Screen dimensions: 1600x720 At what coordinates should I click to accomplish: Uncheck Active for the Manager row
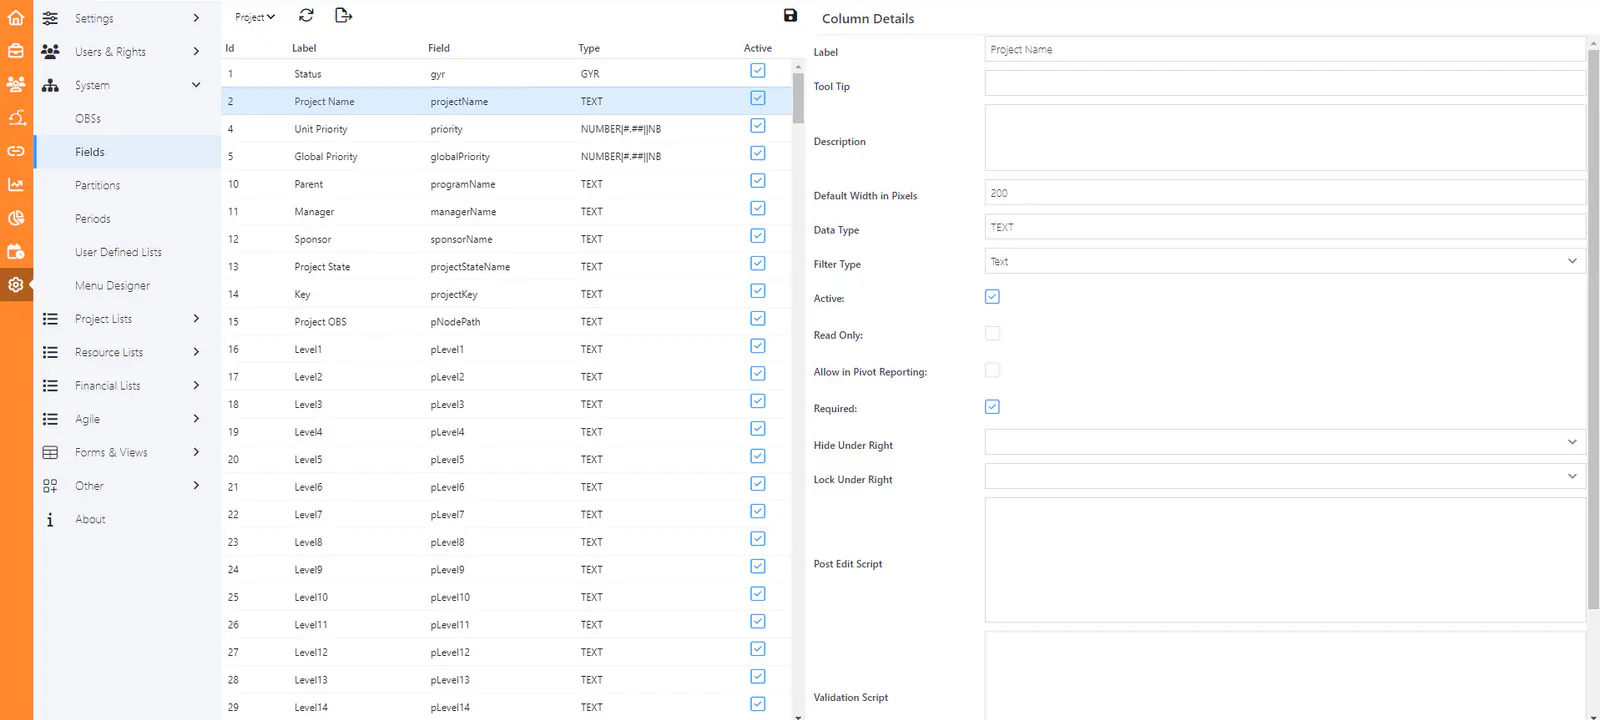pos(758,208)
